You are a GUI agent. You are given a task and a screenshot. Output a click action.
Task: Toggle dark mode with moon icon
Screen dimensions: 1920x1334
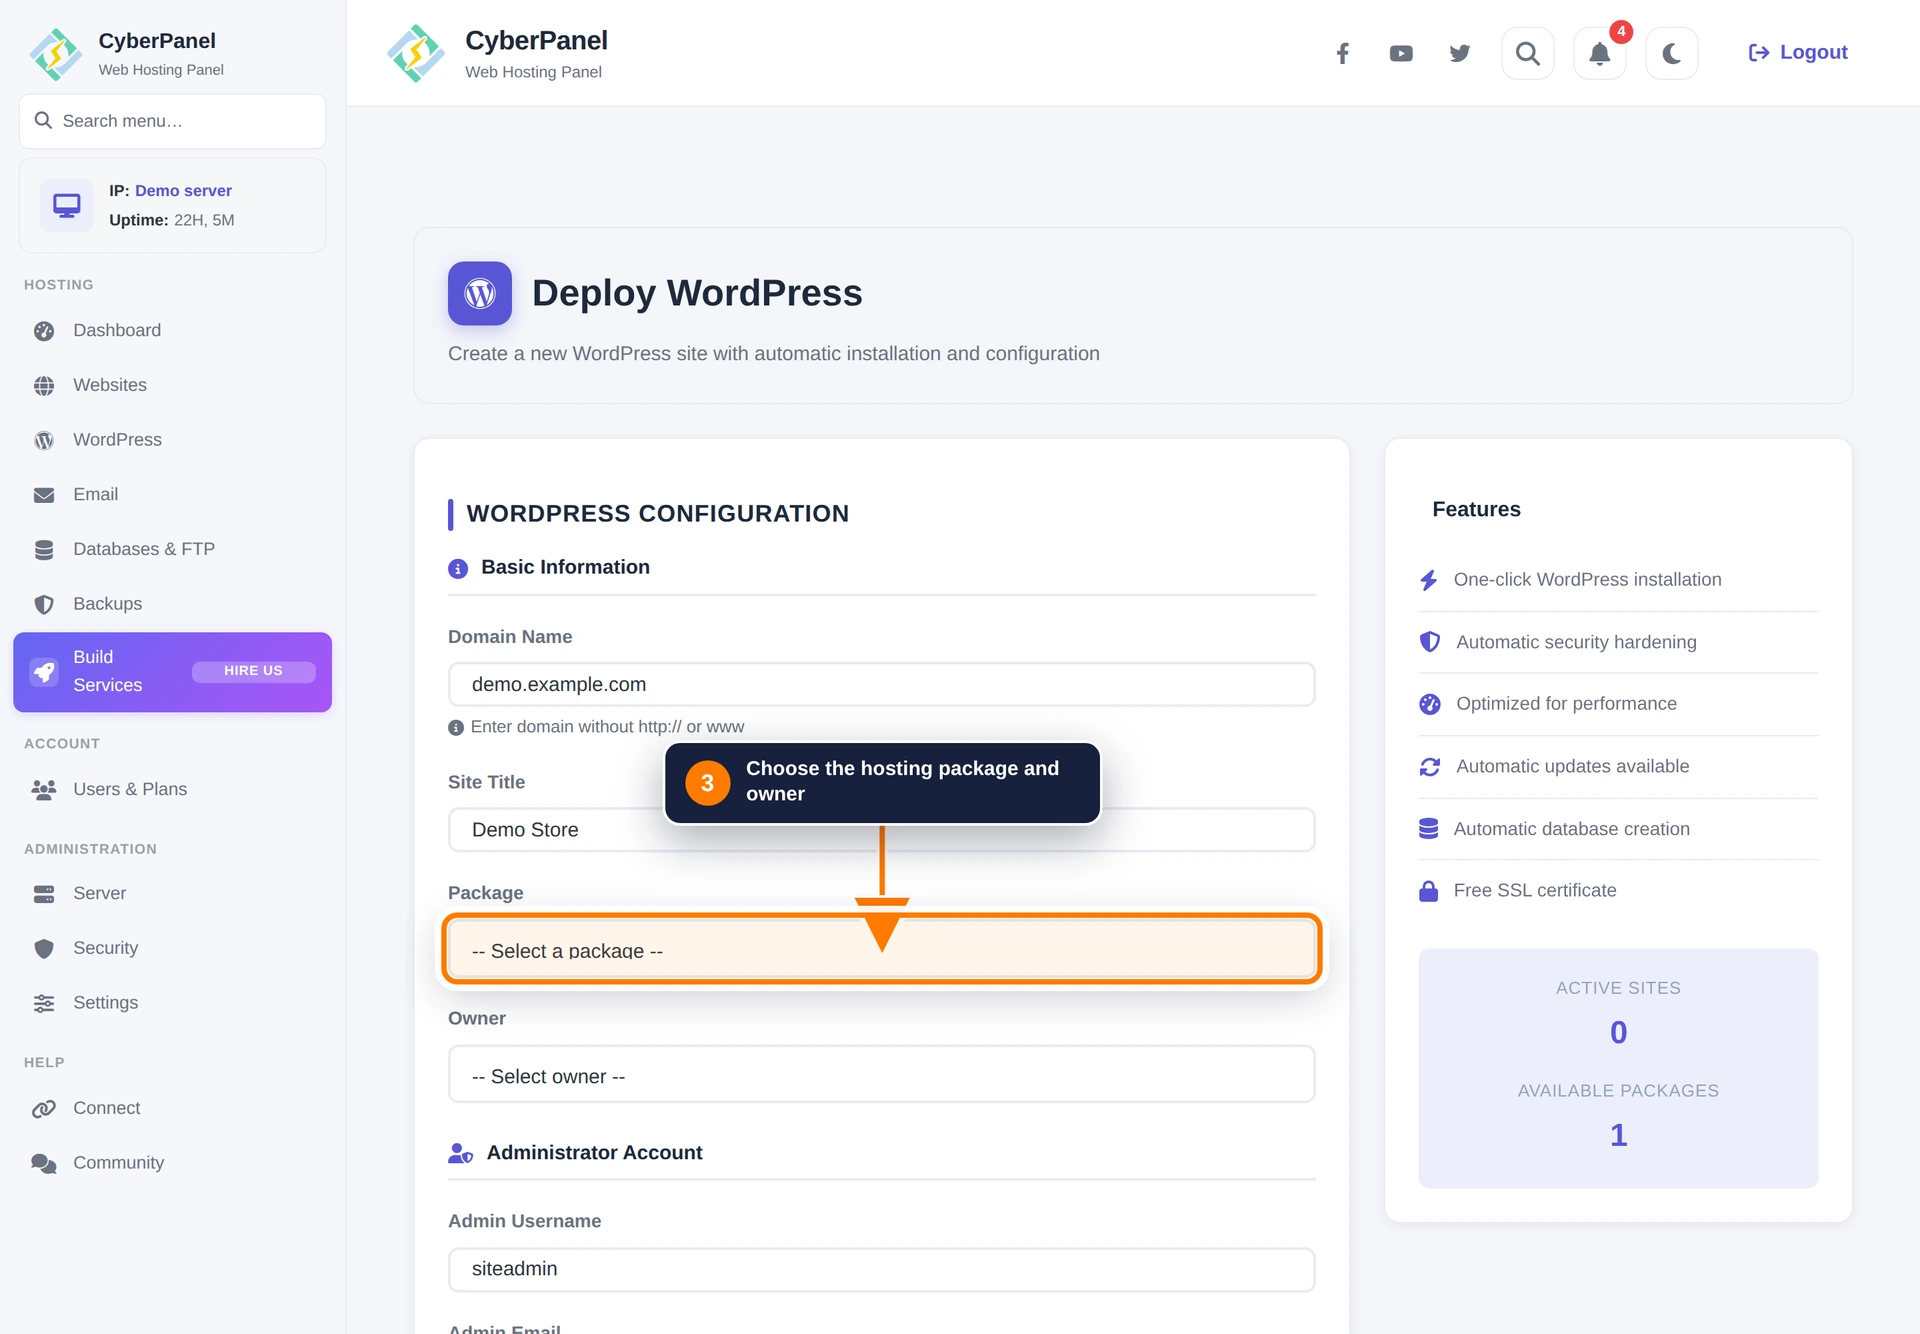click(1671, 53)
